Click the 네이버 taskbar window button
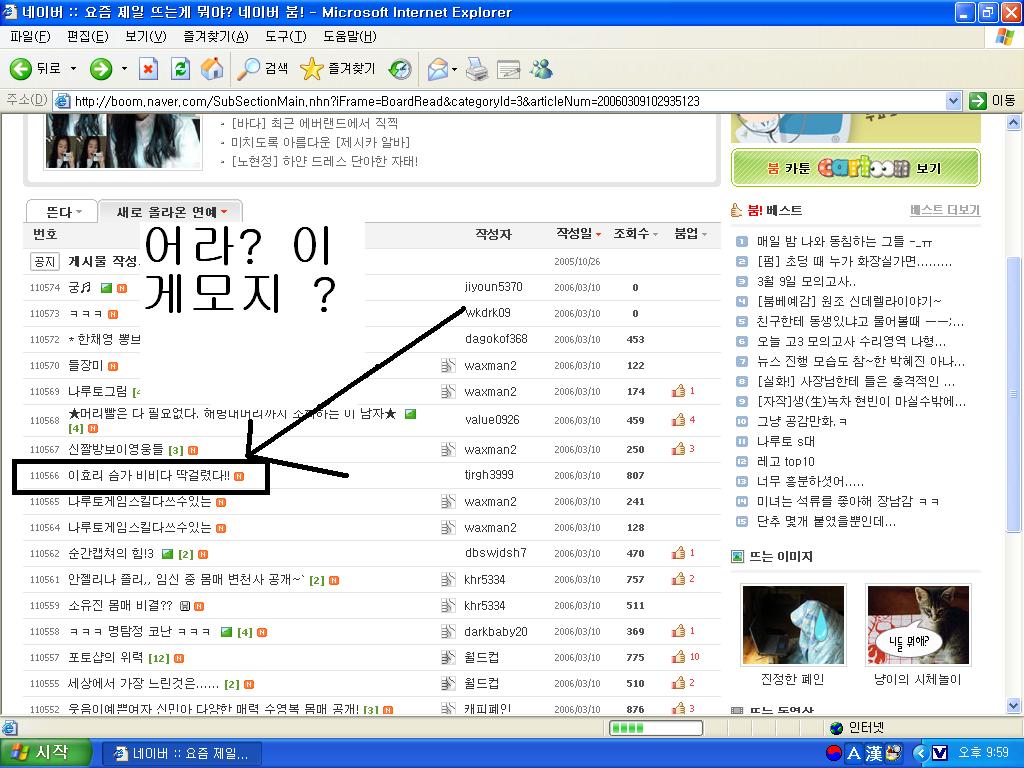 pos(182,754)
